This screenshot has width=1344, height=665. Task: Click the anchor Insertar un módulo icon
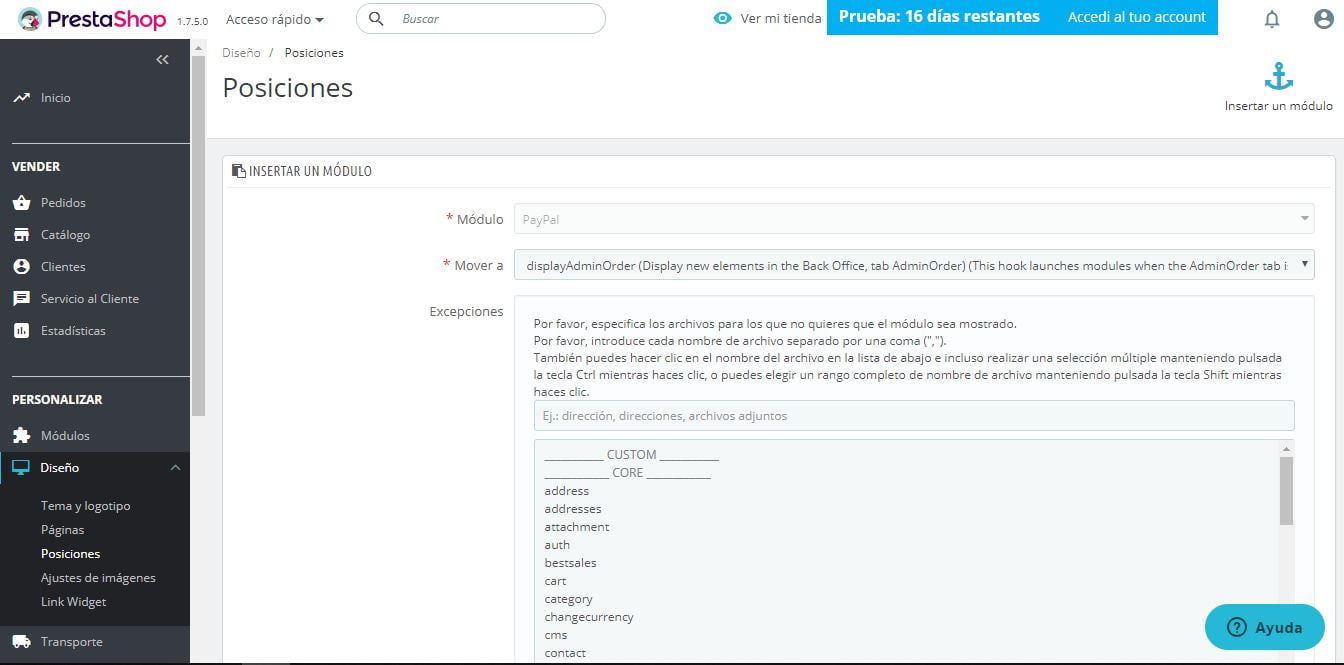pos(1278,76)
